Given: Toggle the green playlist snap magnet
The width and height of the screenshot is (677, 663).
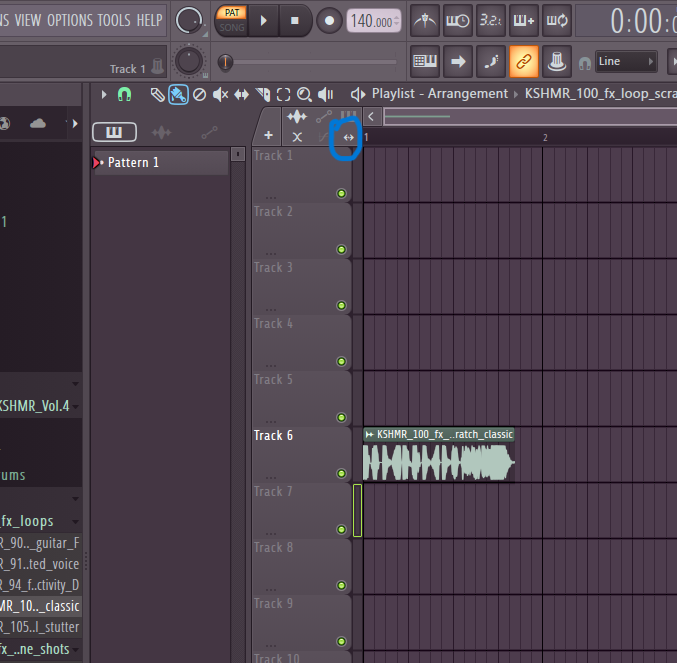Looking at the screenshot, I should click(x=124, y=94).
